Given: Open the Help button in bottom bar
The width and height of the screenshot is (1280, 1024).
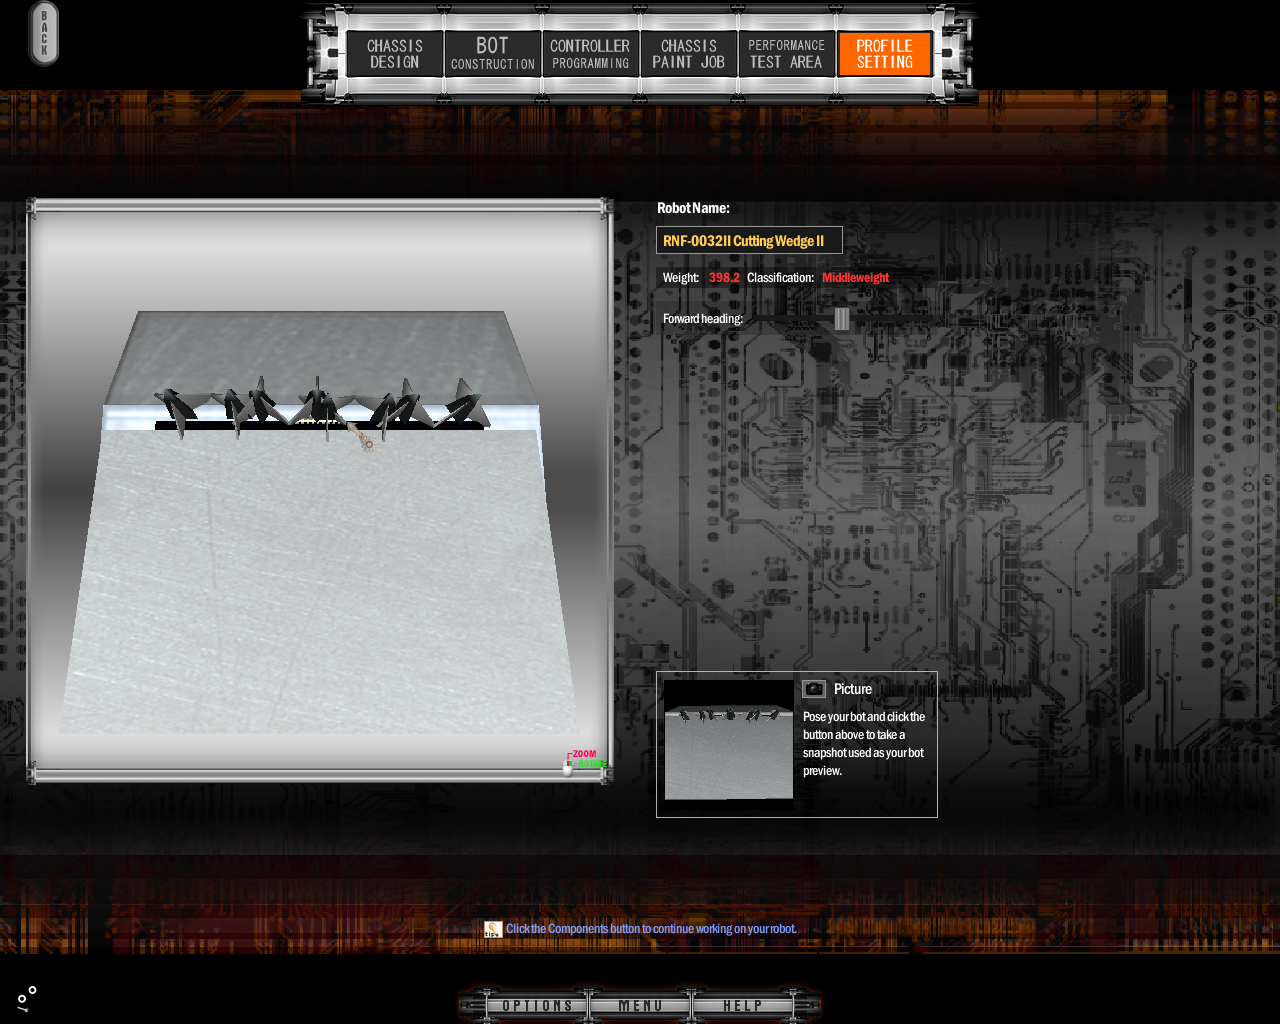Looking at the screenshot, I should (743, 1006).
